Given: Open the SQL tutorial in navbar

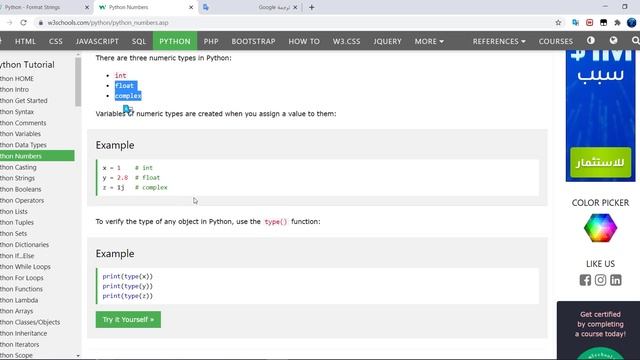Looking at the screenshot, I should [139, 41].
